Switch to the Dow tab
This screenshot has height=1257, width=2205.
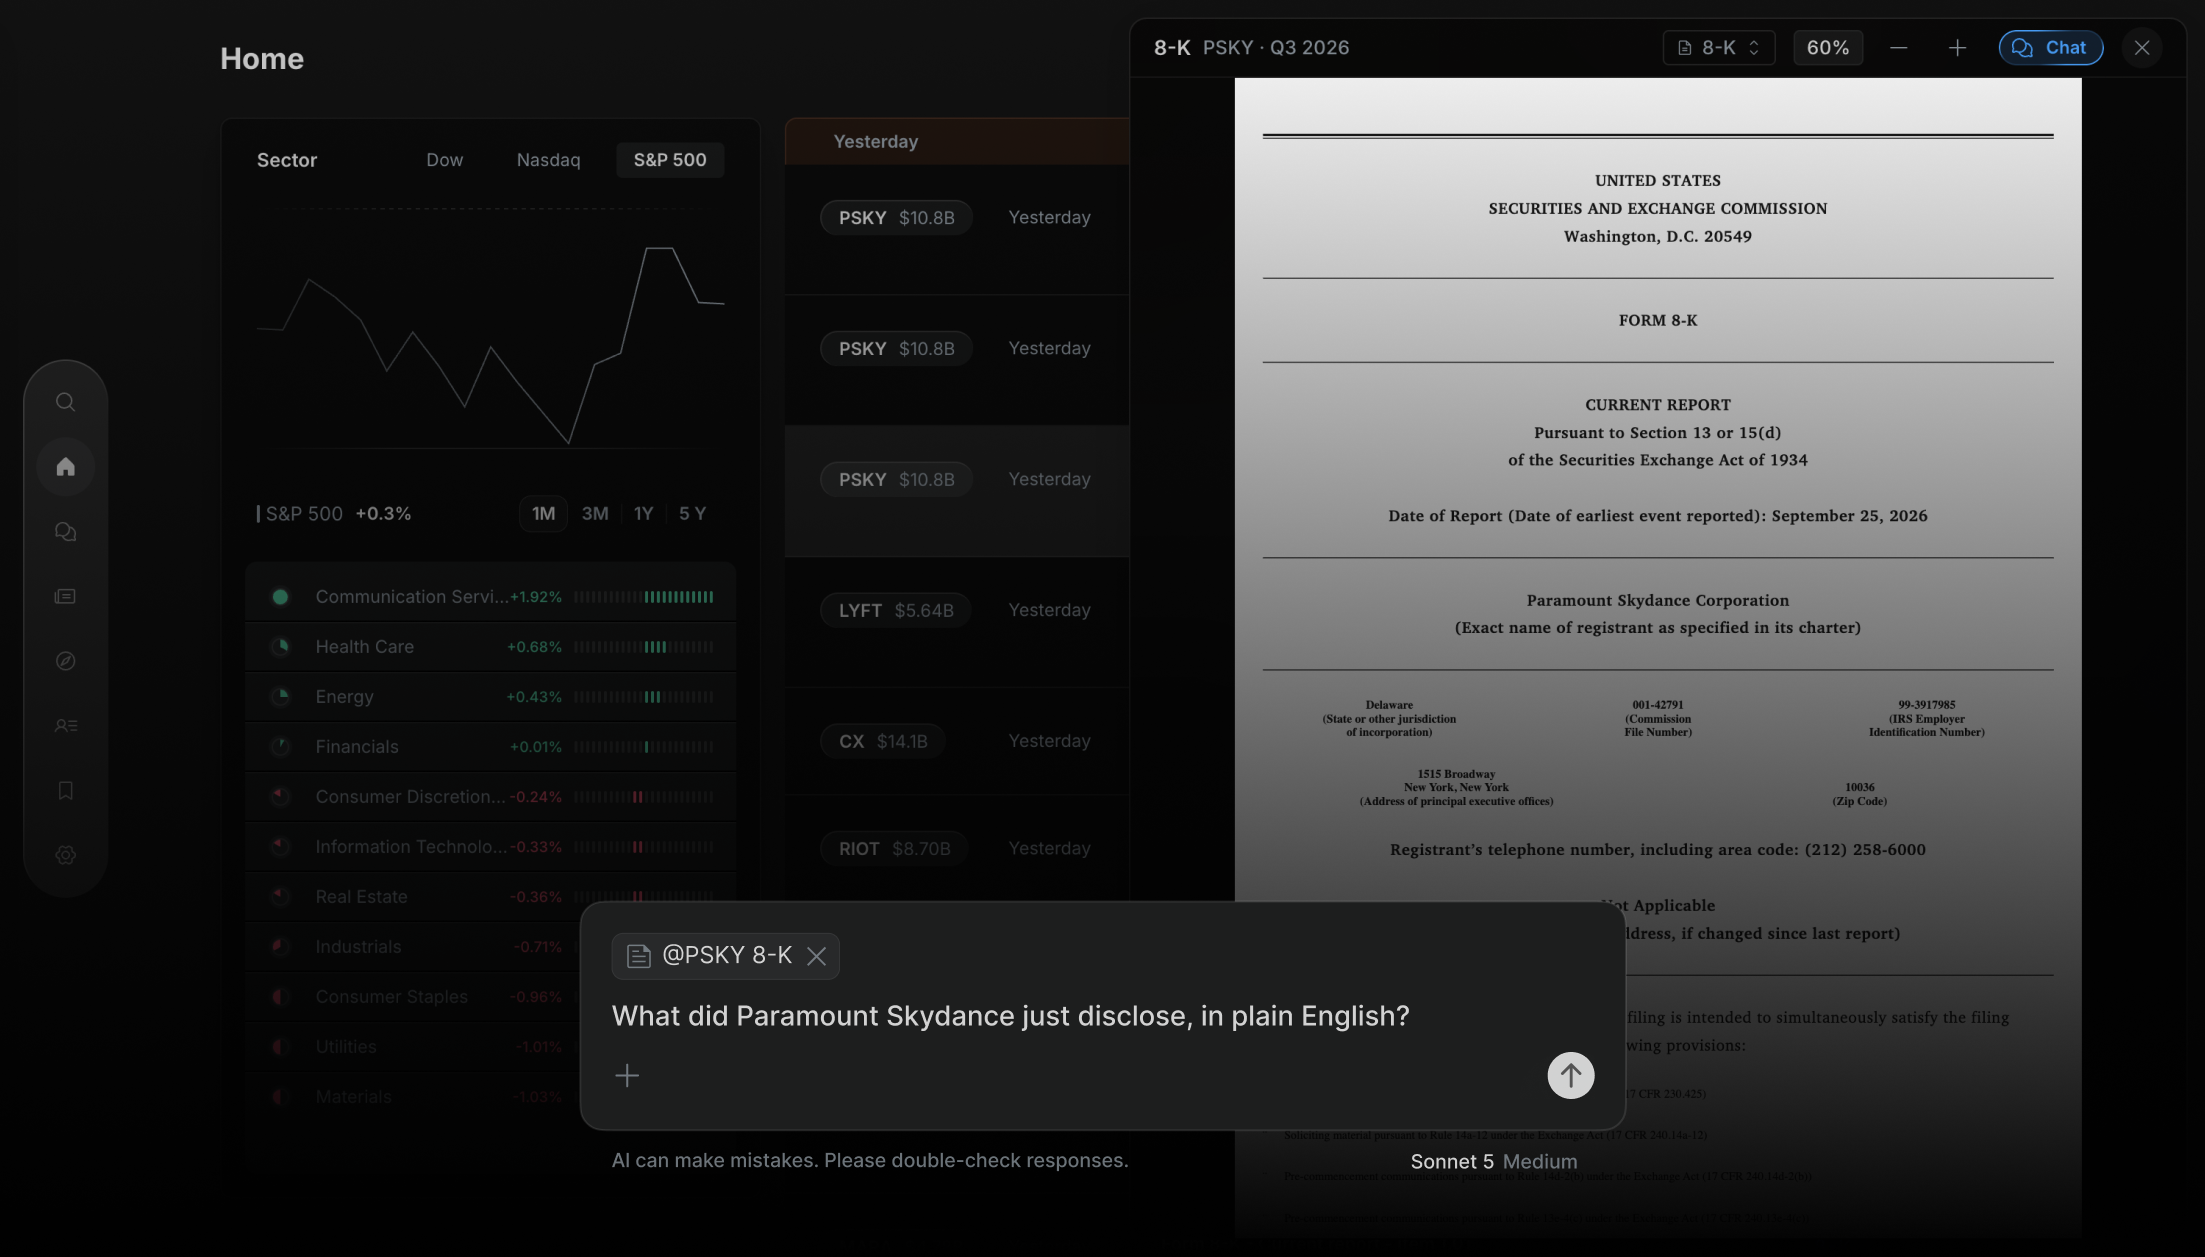[x=444, y=160]
